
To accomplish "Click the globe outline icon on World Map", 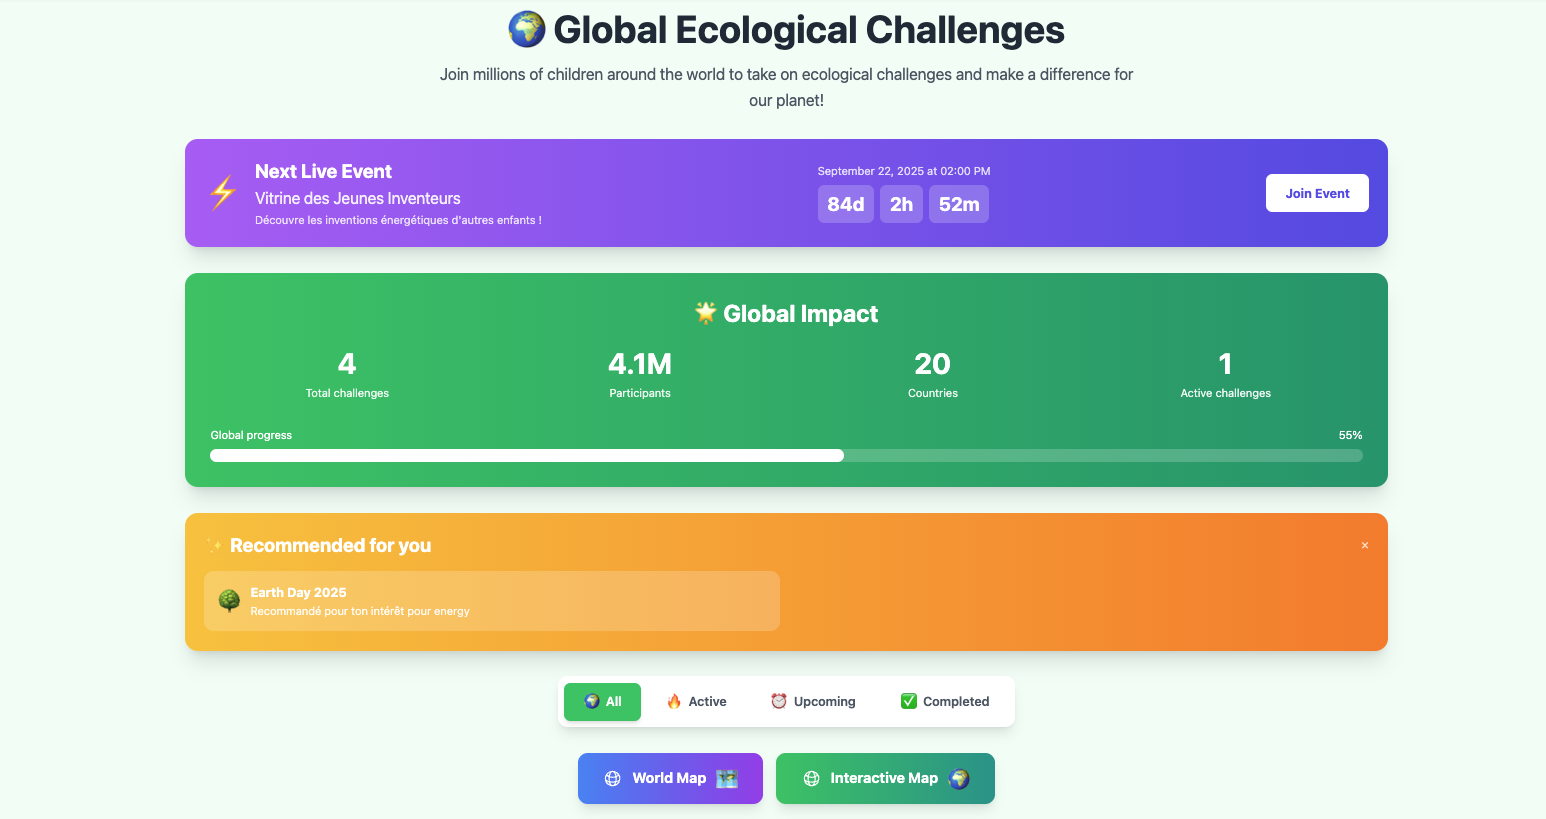I will point(613,778).
